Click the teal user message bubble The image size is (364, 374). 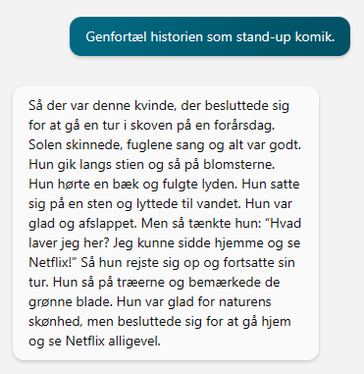[210, 37]
